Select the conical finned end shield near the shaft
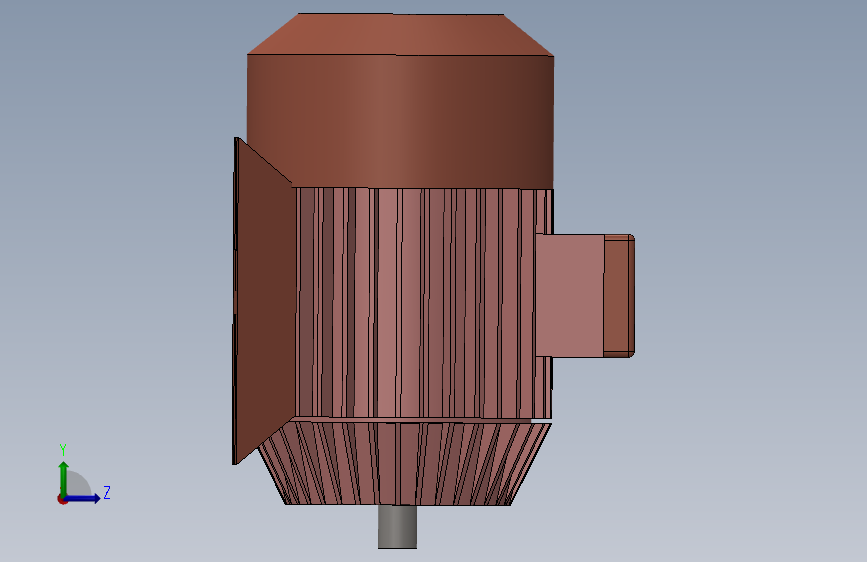The image size is (867, 562). tap(404, 464)
